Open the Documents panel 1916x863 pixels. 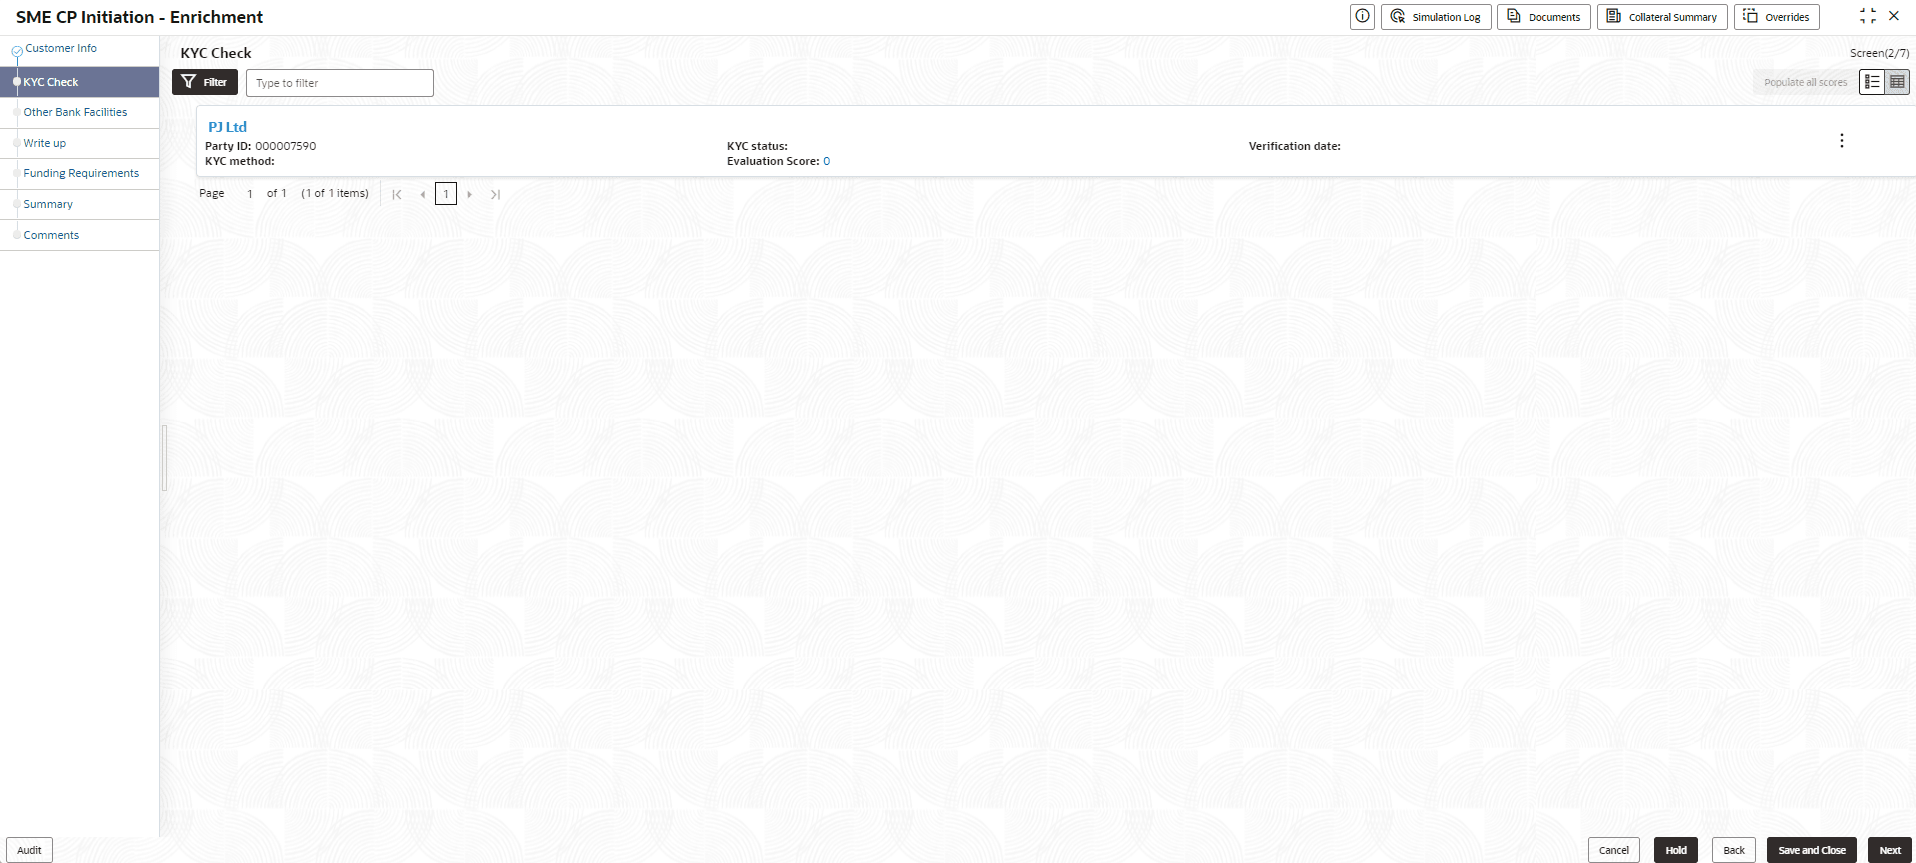1544,17
